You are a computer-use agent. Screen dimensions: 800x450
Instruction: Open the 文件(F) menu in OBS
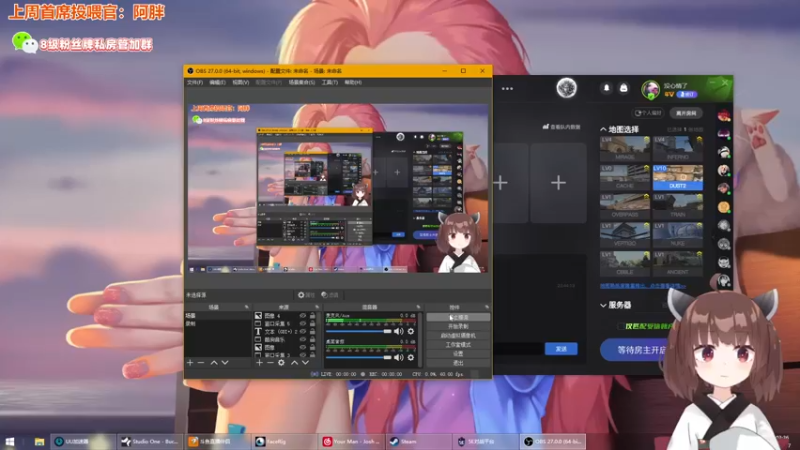pyautogui.click(x=195, y=82)
